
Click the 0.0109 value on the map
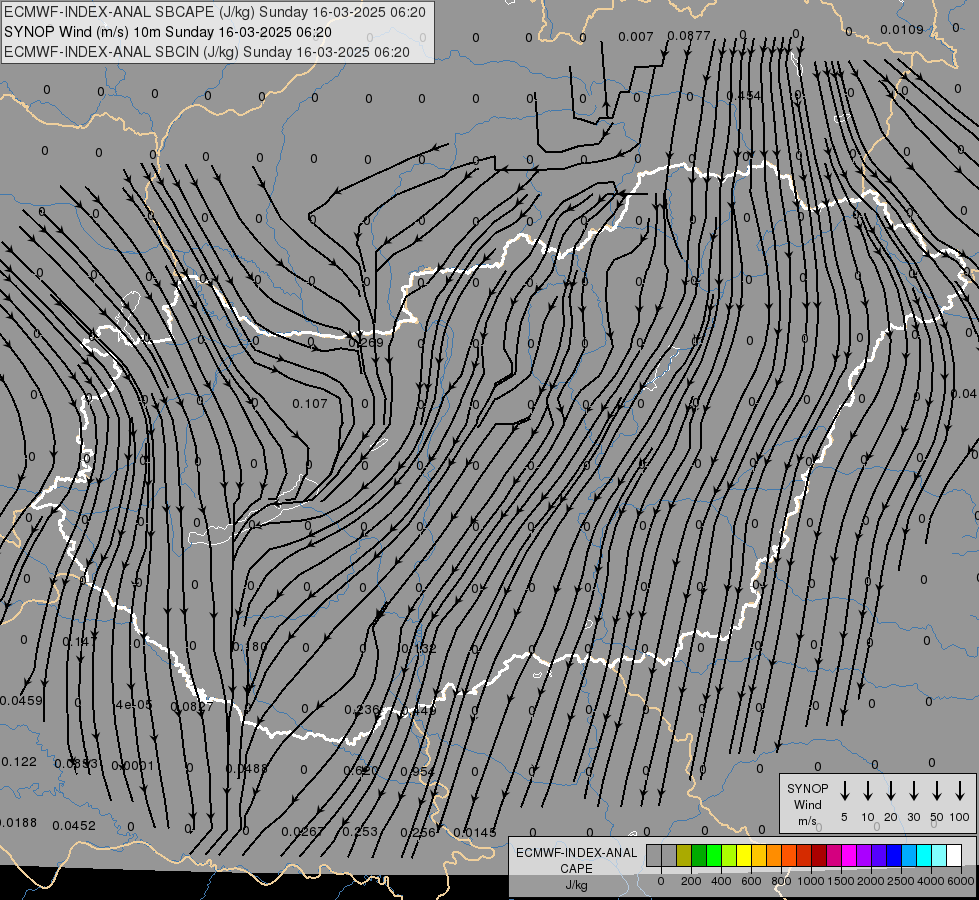(x=902, y=29)
